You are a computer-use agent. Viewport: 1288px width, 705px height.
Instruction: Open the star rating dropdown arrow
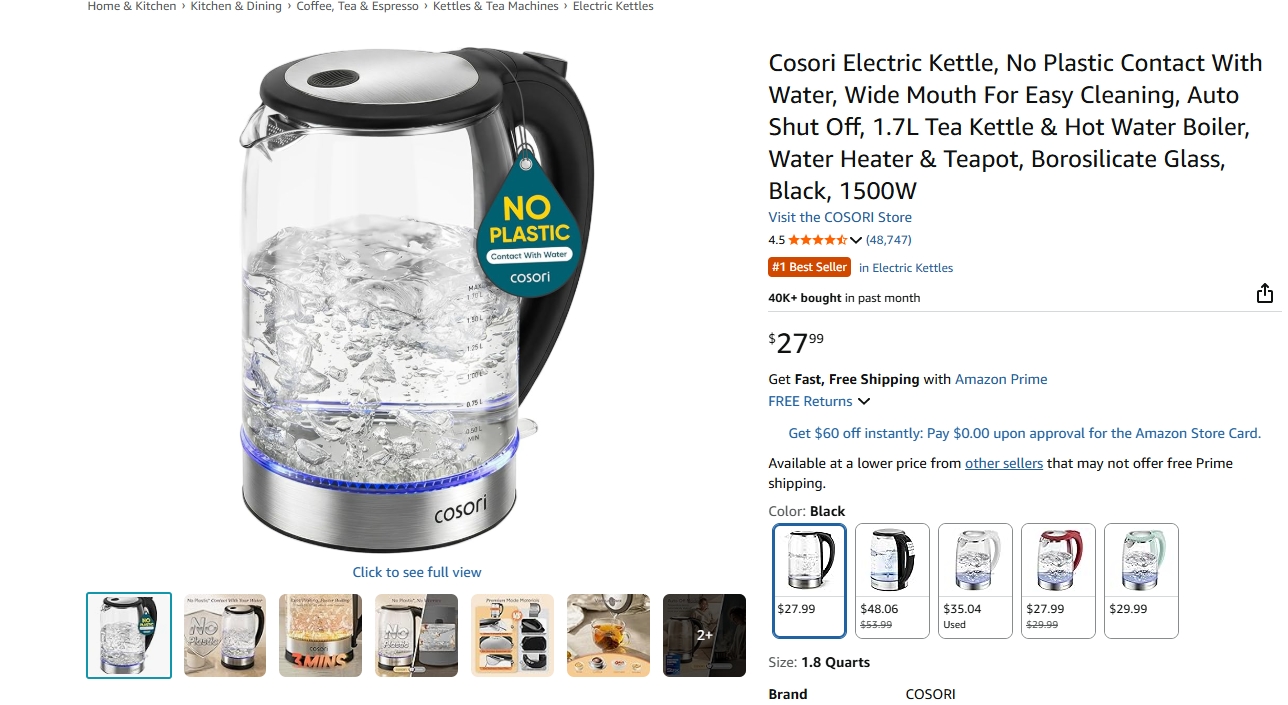(856, 240)
